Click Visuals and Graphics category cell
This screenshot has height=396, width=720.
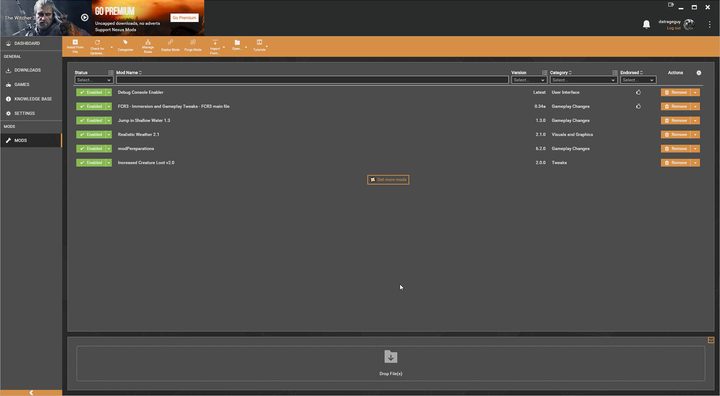572,135
